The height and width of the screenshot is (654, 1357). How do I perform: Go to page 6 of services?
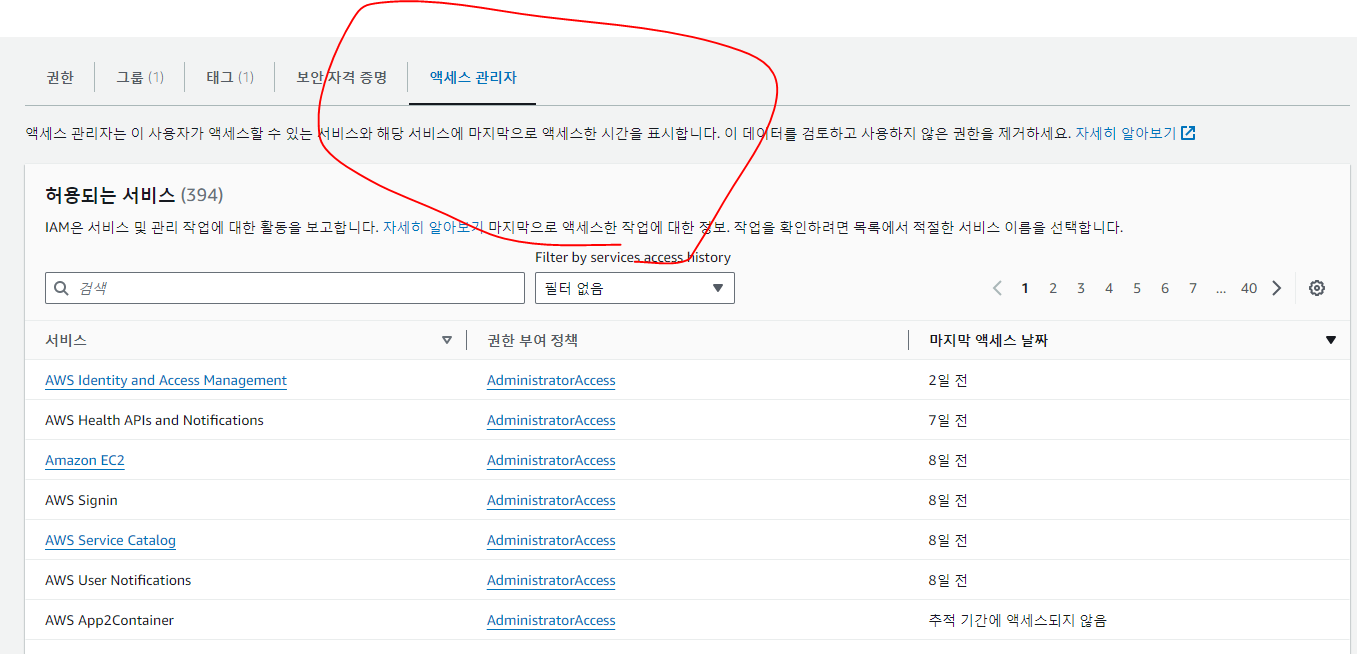(x=1165, y=288)
